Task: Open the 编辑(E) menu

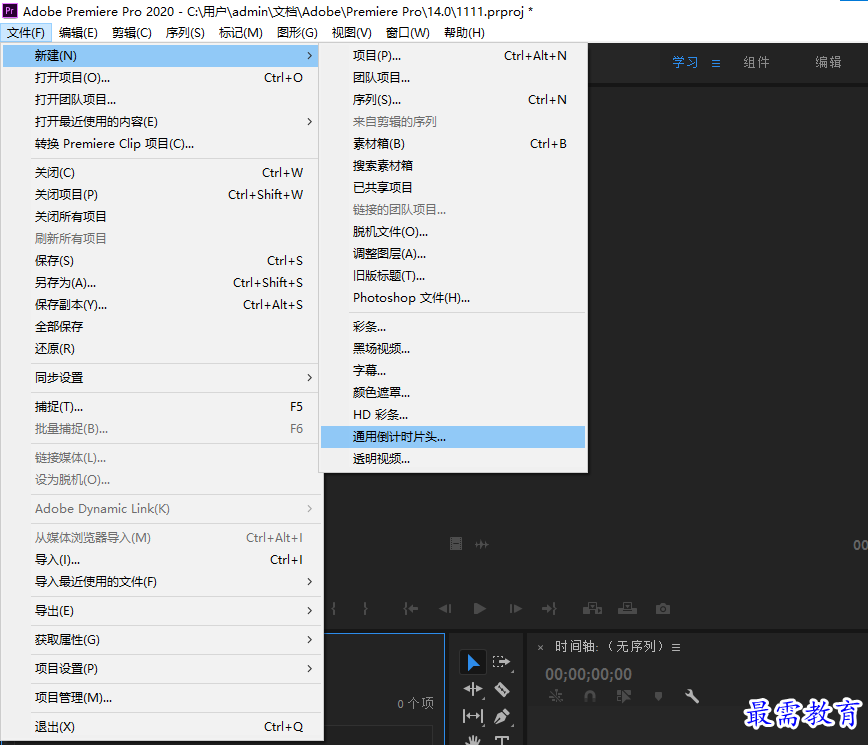Action: click(78, 33)
